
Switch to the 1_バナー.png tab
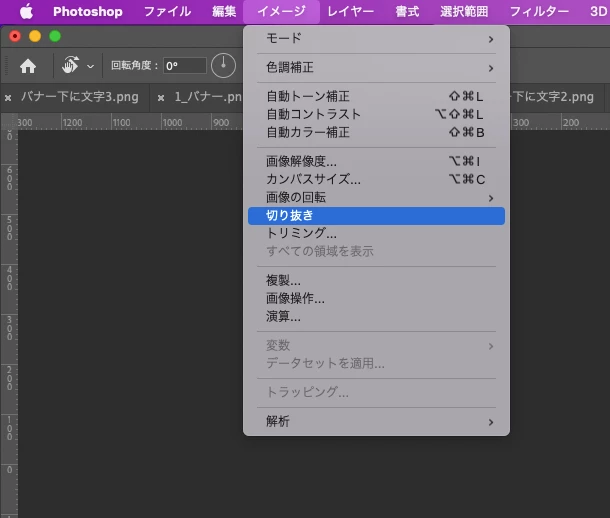coord(208,97)
